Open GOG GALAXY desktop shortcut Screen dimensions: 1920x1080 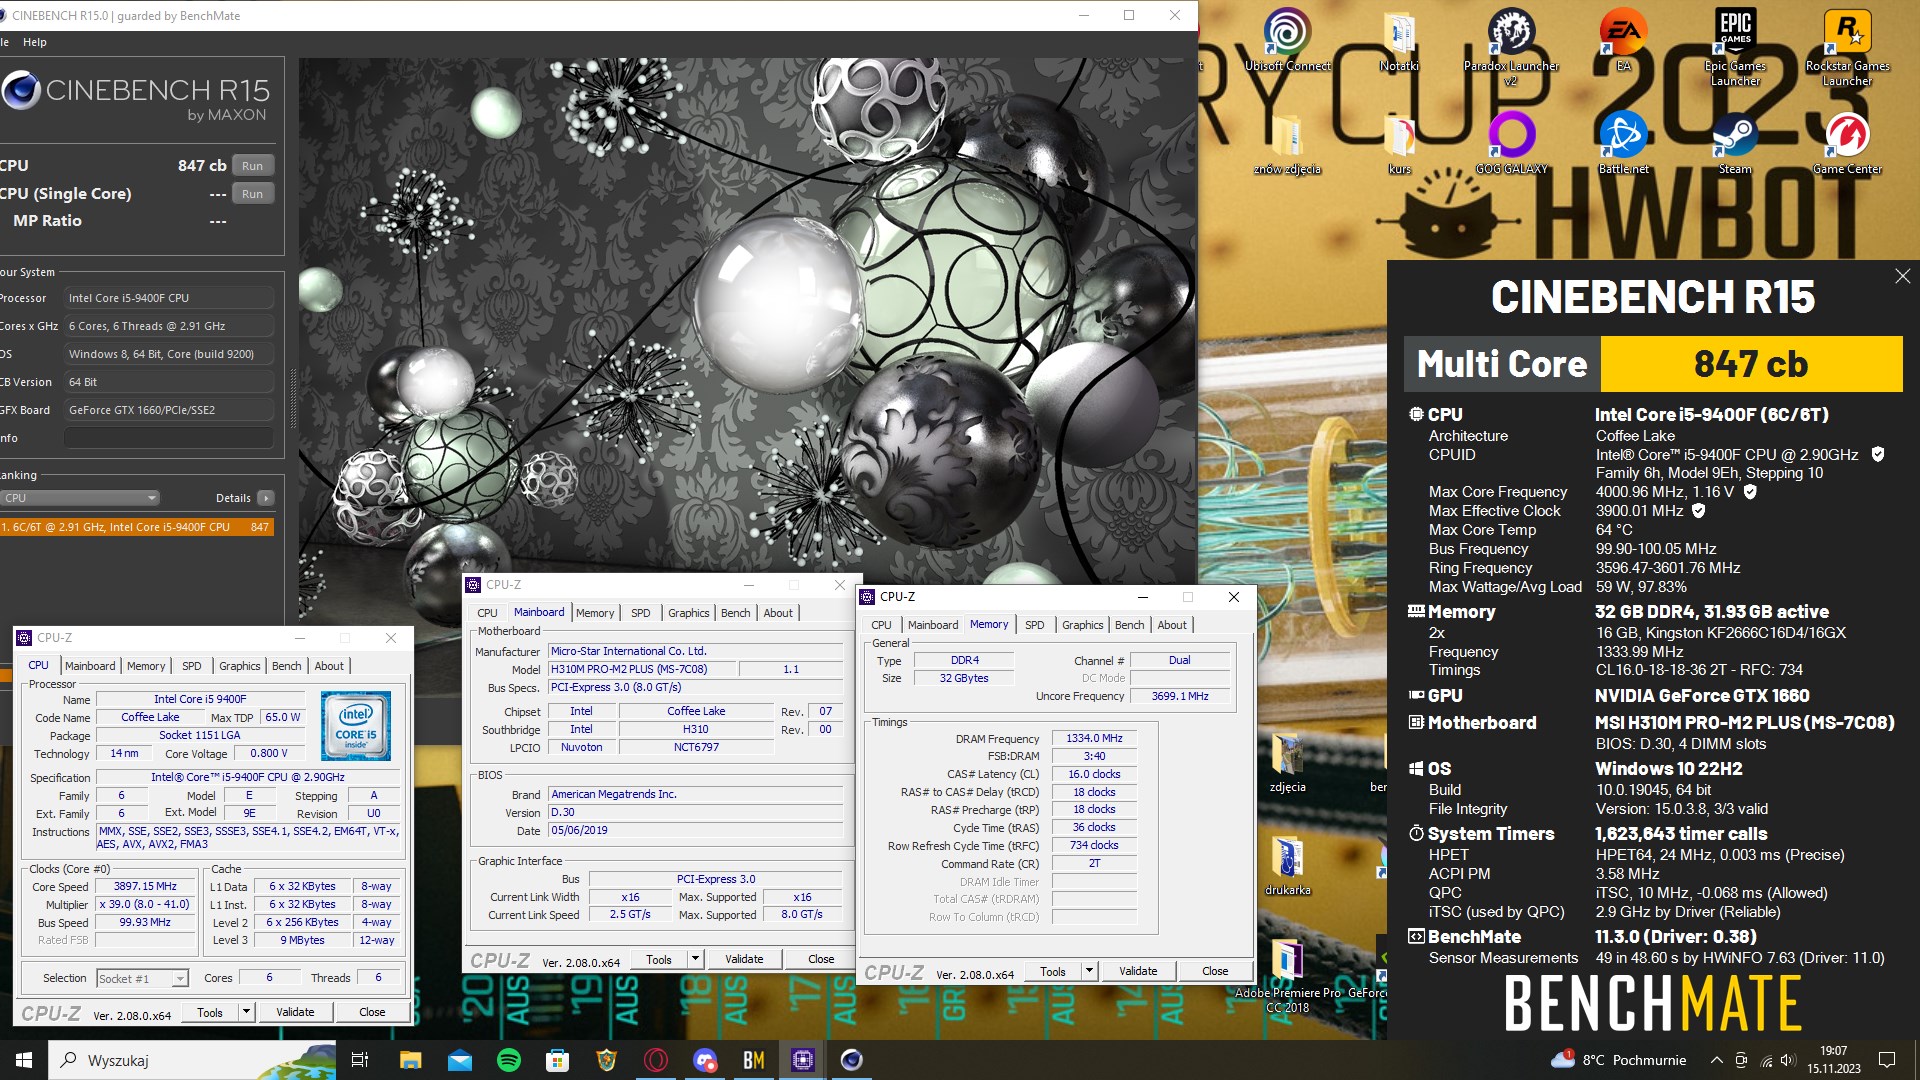coord(1511,143)
